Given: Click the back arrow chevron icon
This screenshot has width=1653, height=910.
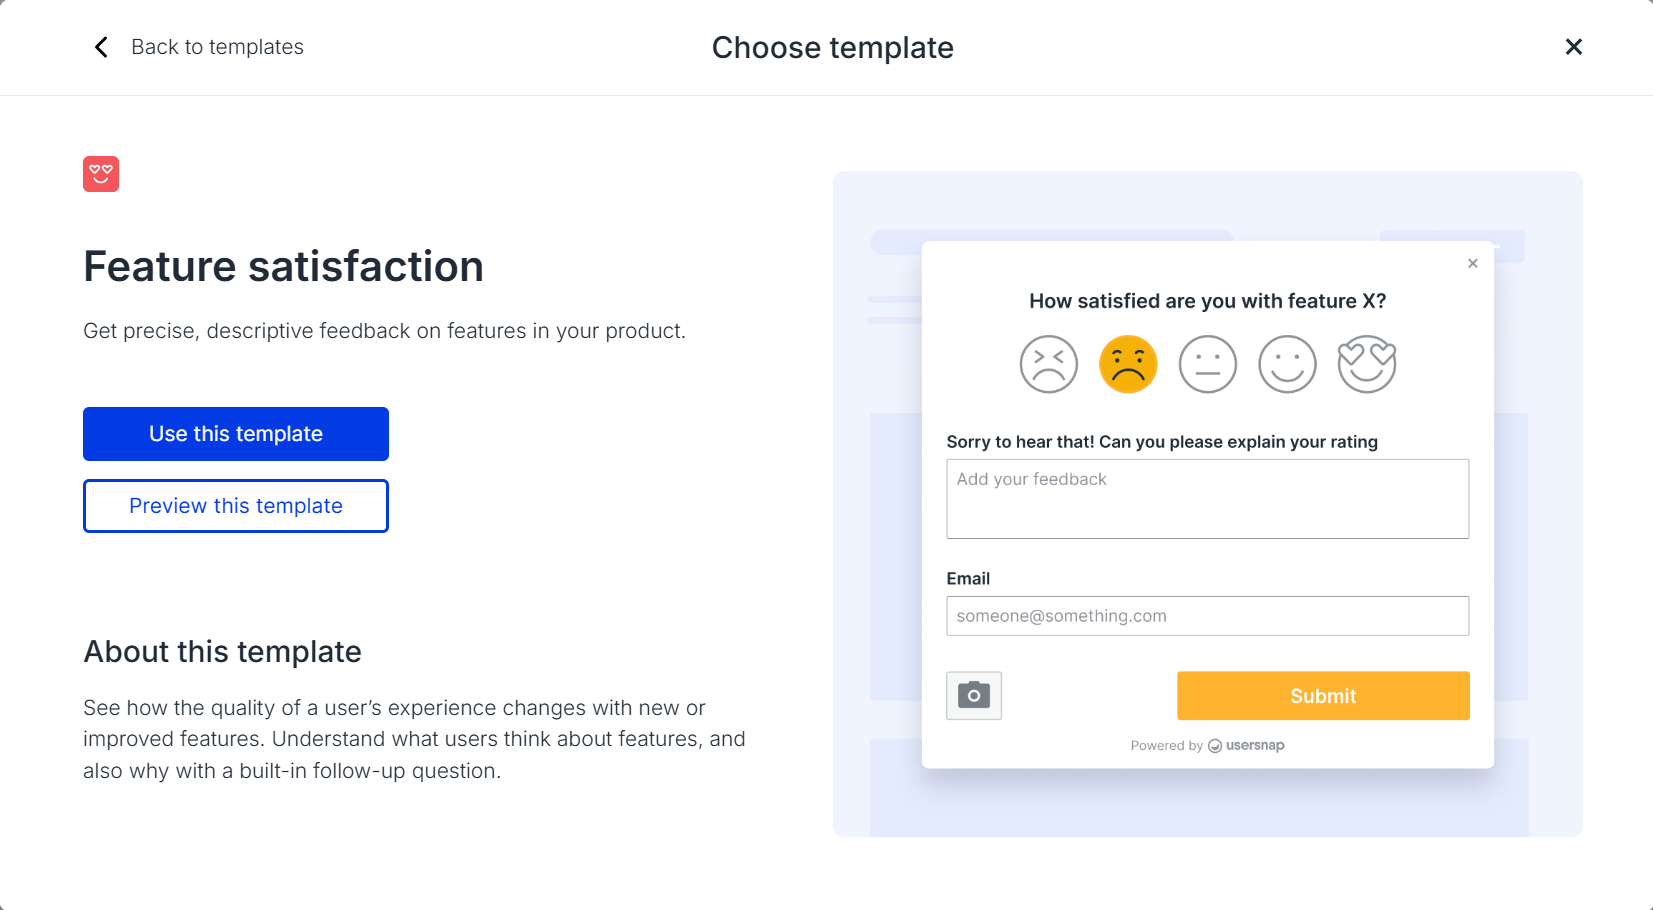Looking at the screenshot, I should [x=101, y=47].
